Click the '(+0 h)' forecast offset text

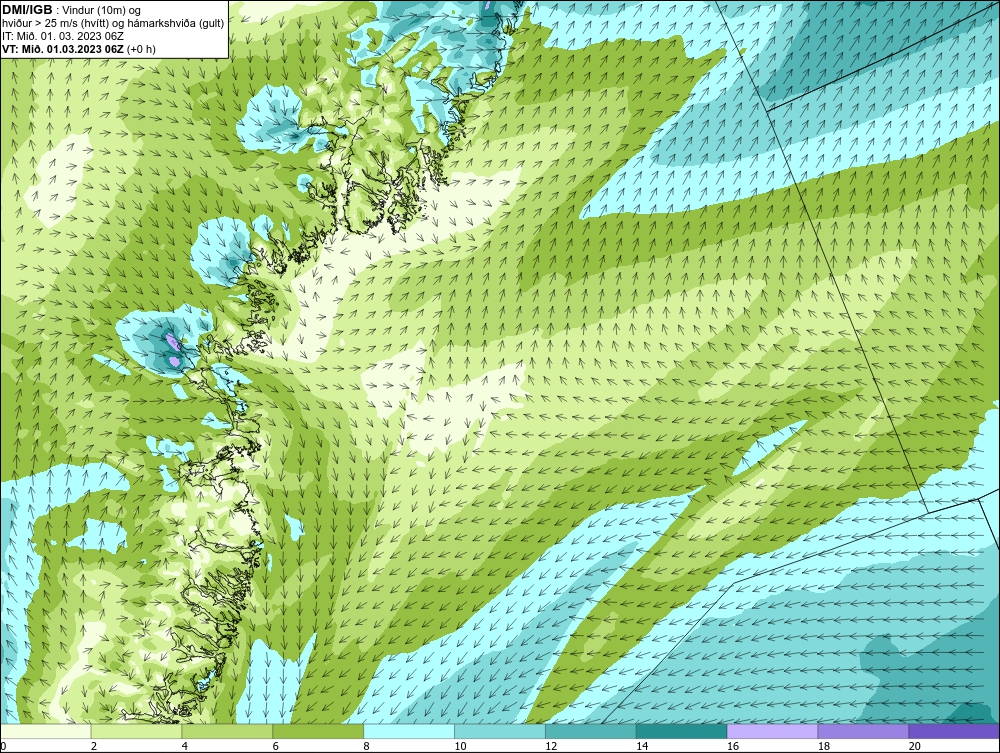142,49
